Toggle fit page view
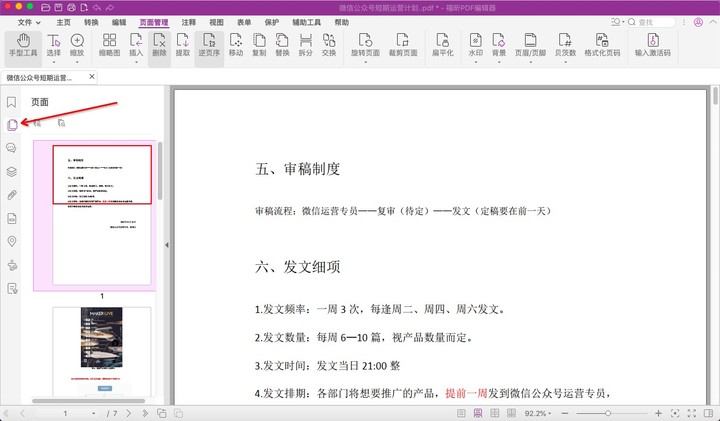Viewport: 720px width, 421px height. click(675, 413)
